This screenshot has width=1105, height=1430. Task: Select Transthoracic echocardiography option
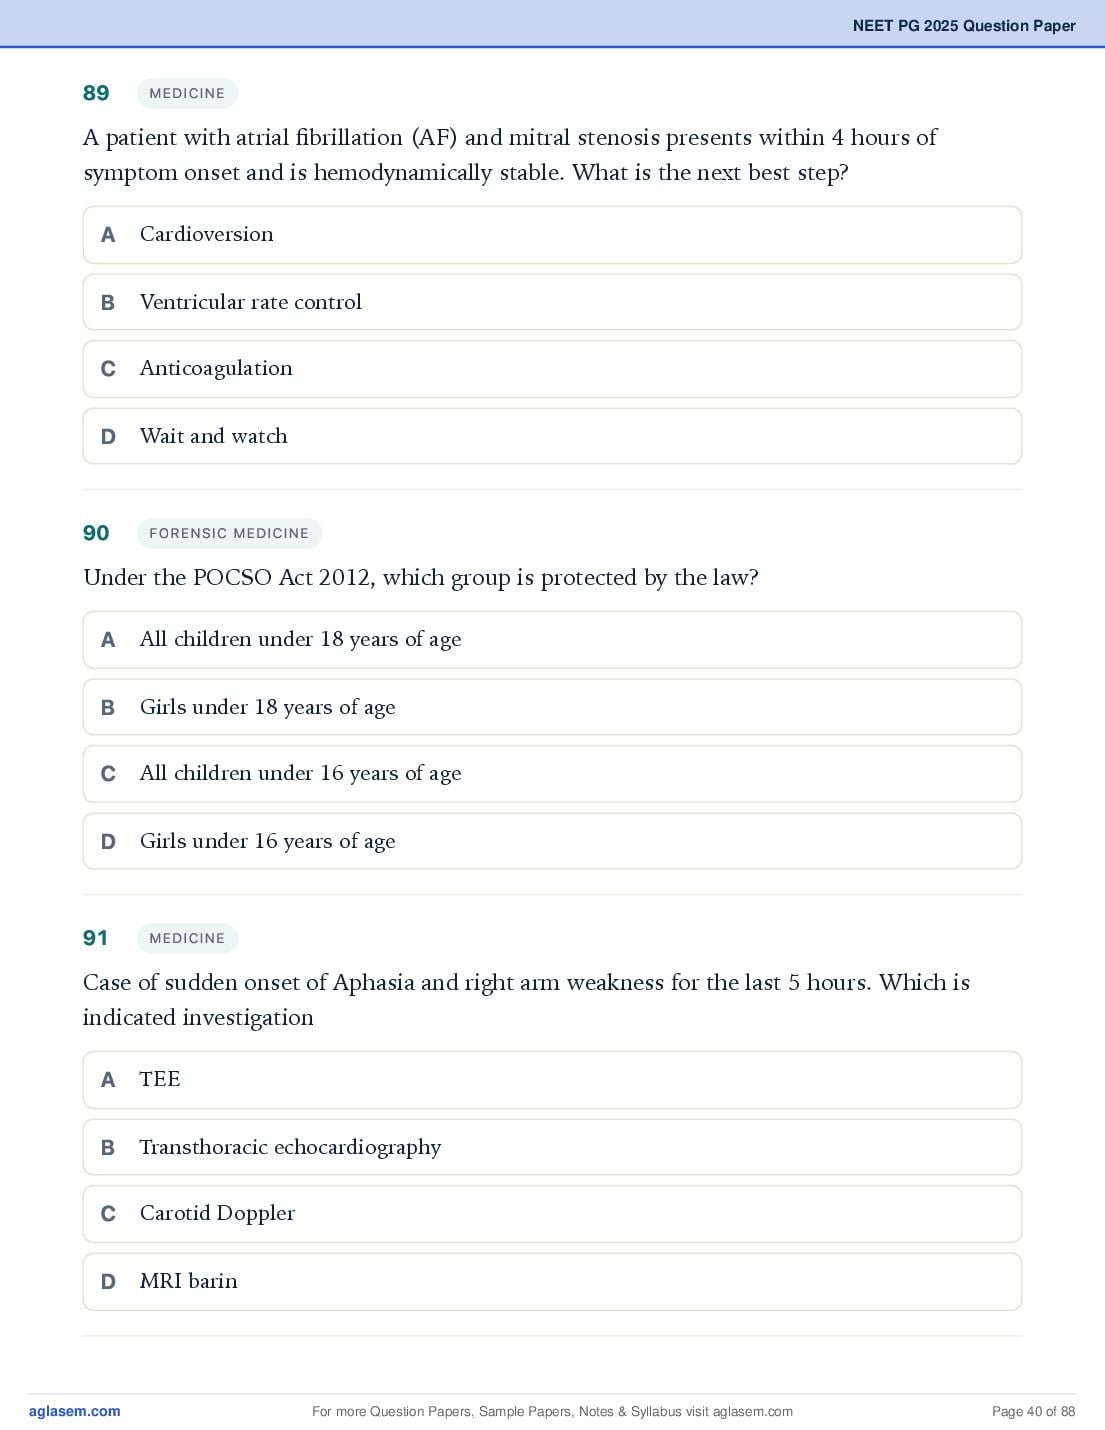[x=552, y=1147]
